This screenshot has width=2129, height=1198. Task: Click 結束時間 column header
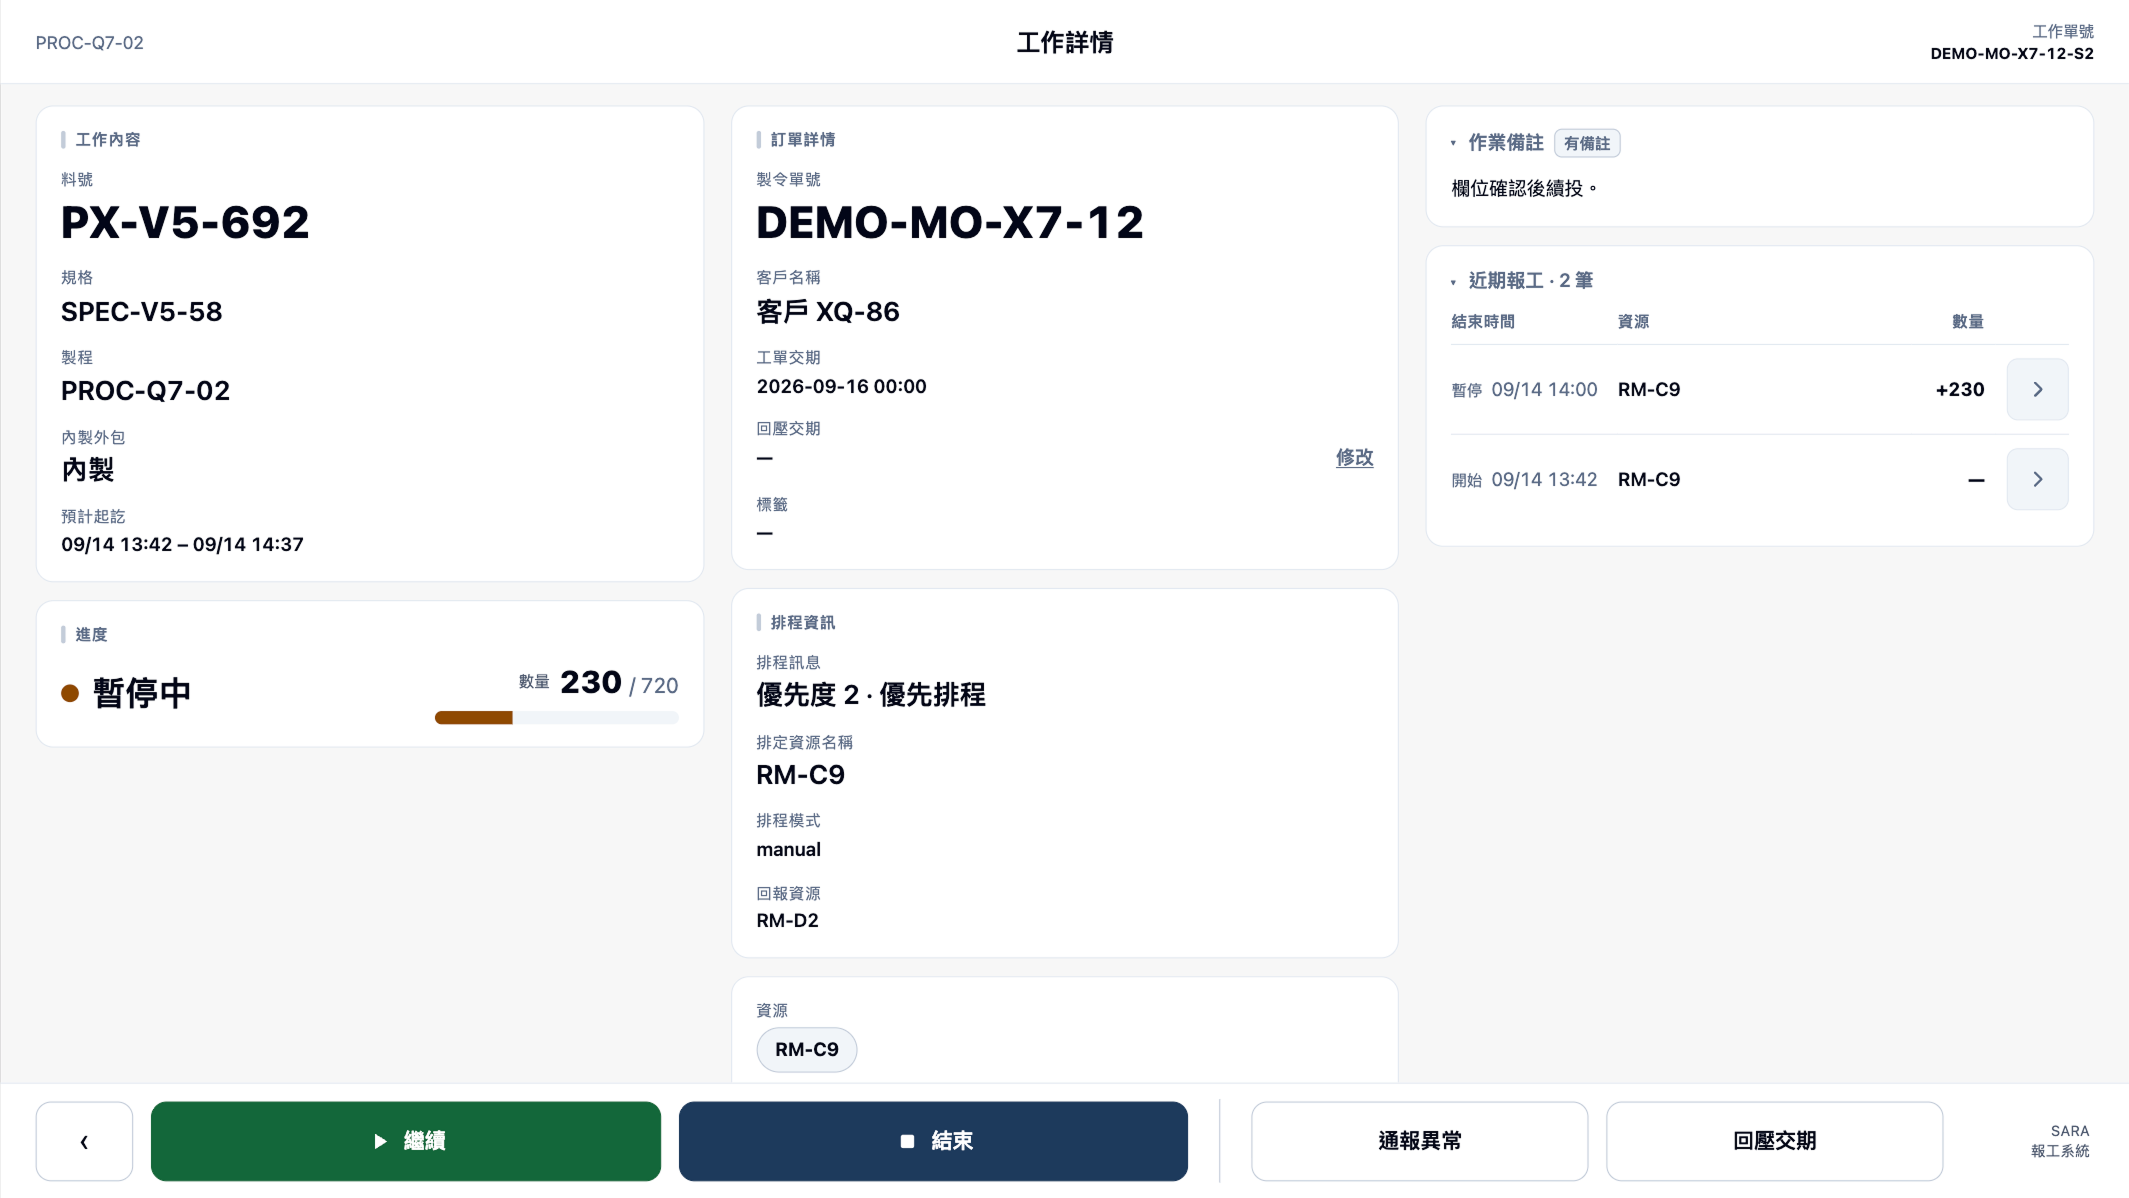(1483, 321)
